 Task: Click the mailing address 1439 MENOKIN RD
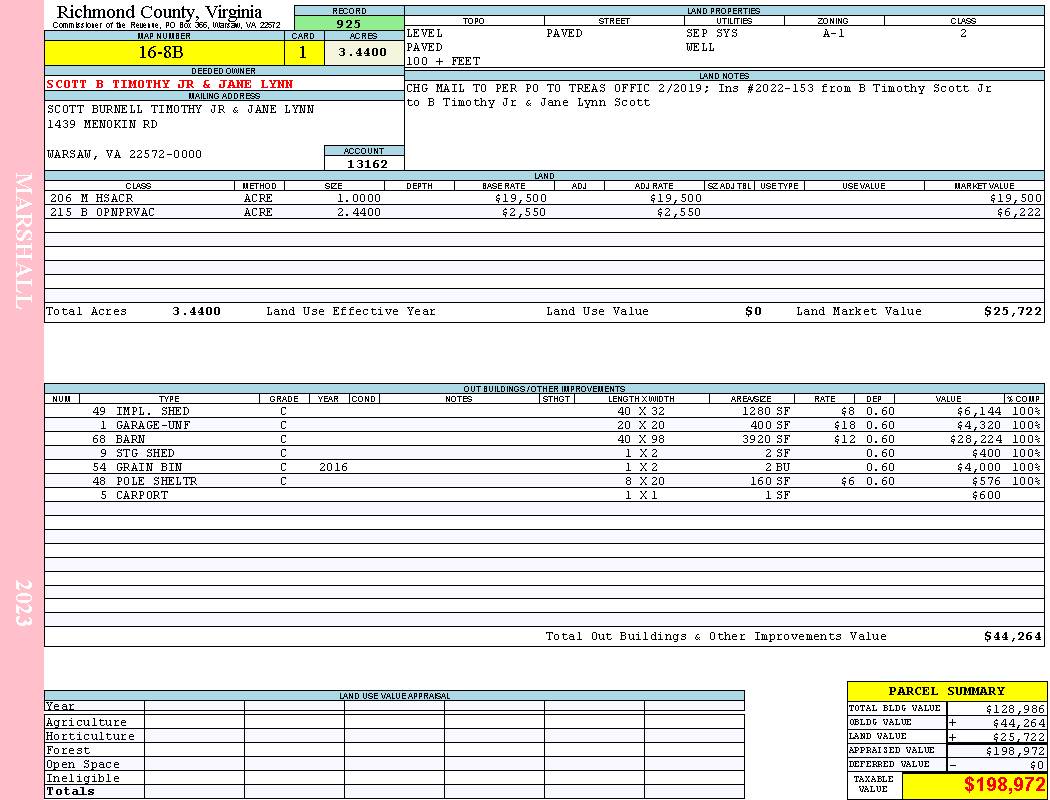click(102, 125)
